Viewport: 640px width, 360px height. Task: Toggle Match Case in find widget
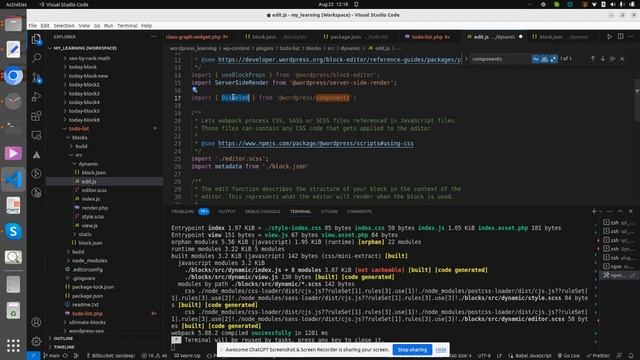[536, 59]
